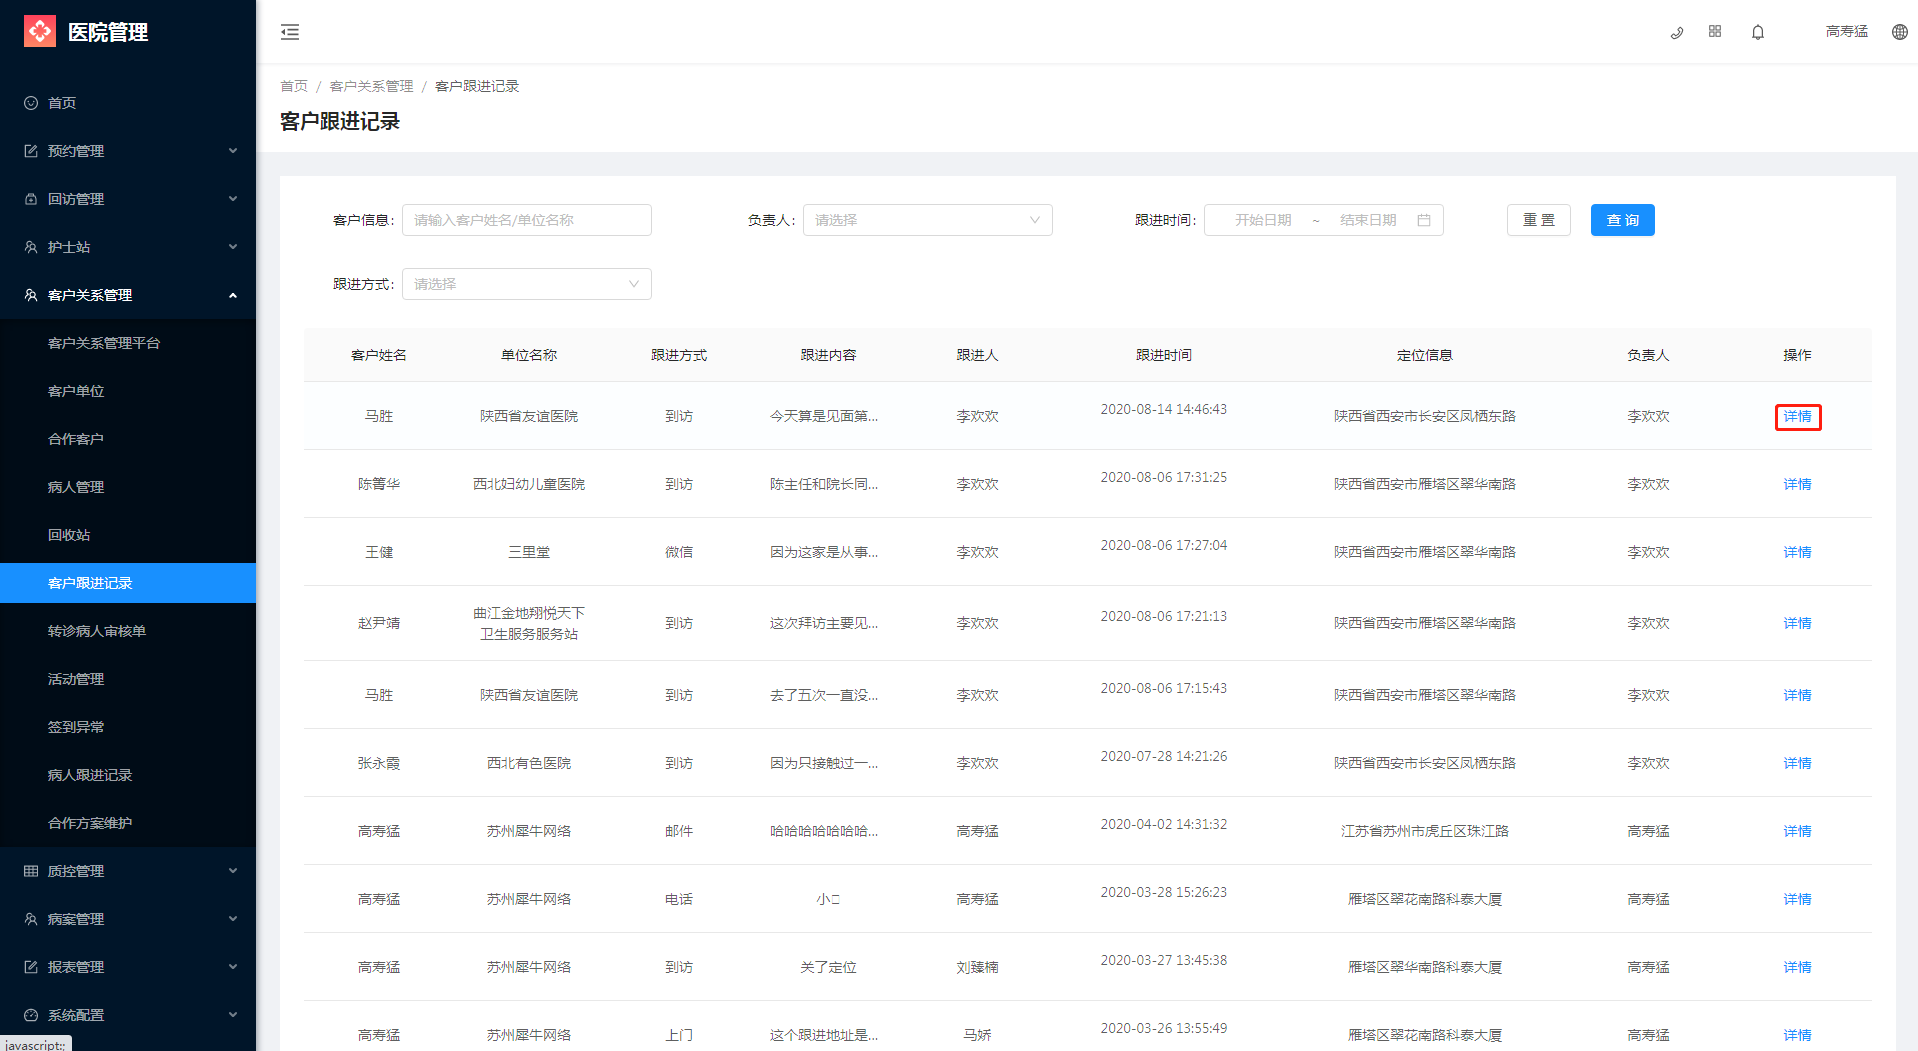Screen dimensions: 1918x1051
Task: Collapse the 客户关系管理 menu chevron
Action: tap(233, 295)
